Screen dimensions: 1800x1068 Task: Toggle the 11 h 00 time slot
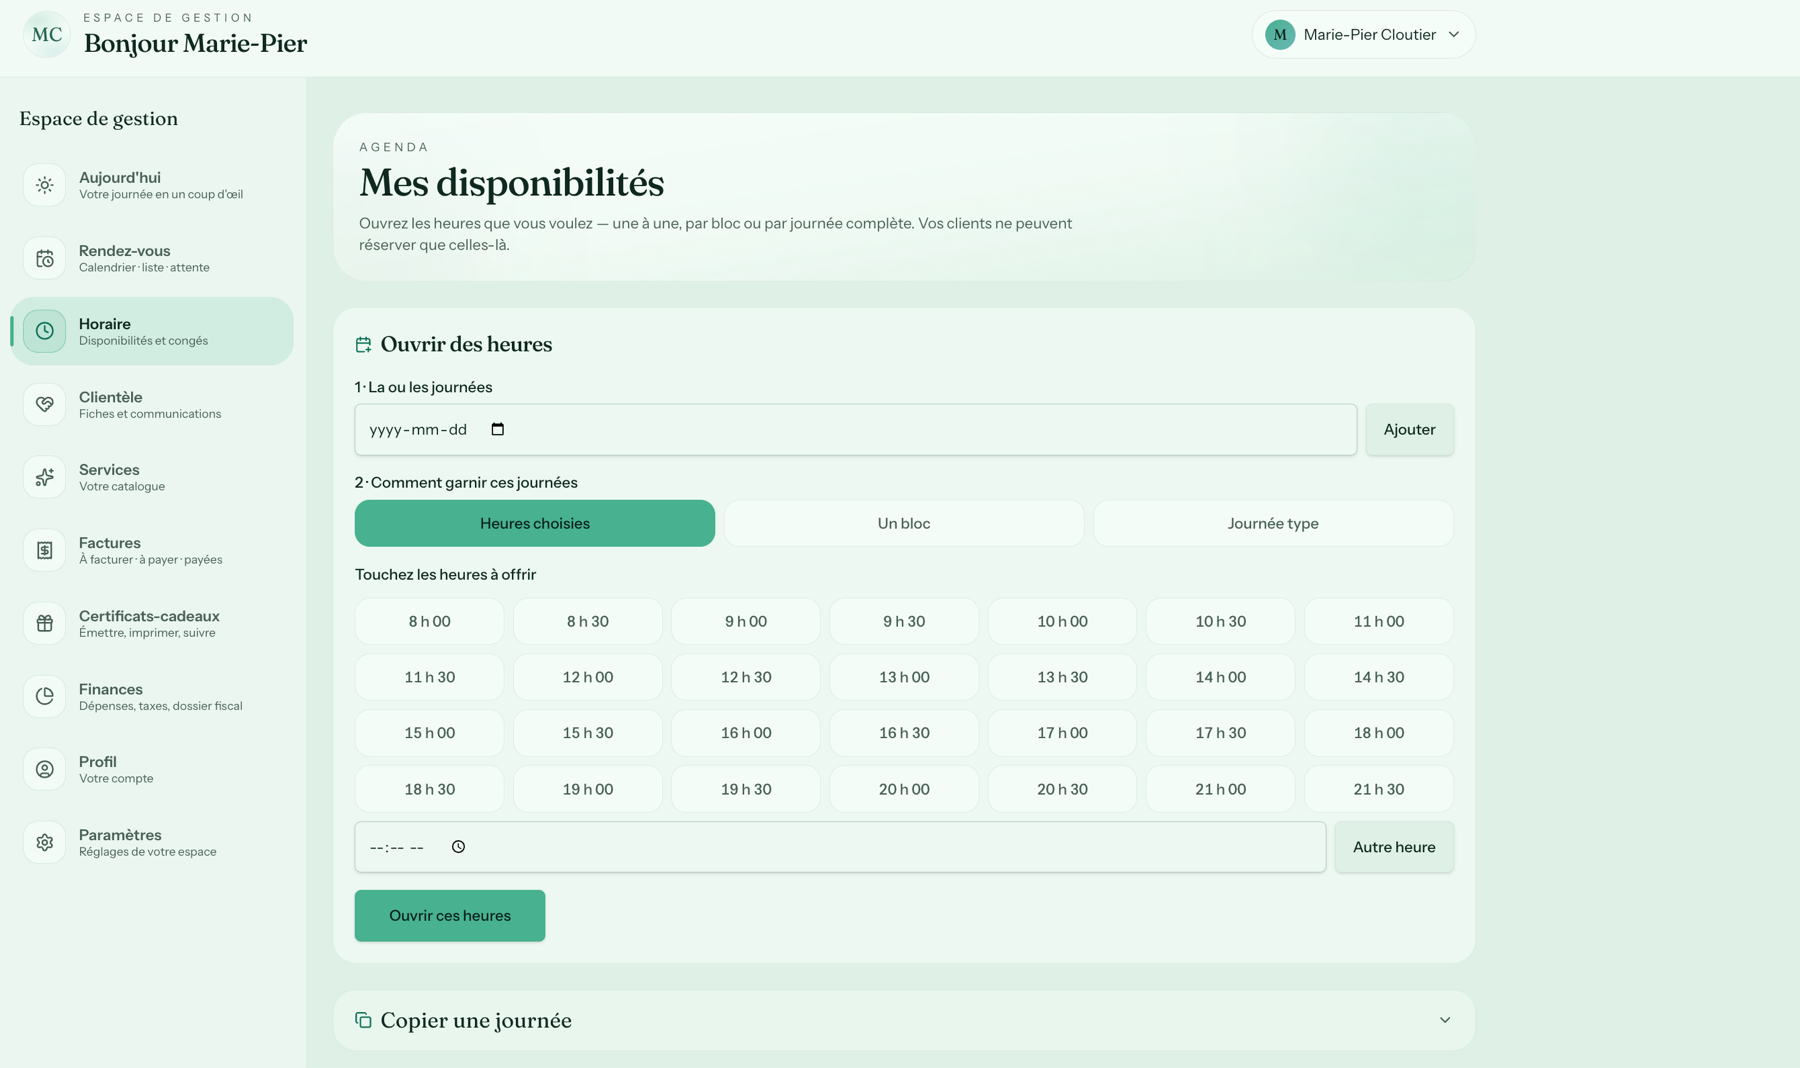(x=1379, y=621)
